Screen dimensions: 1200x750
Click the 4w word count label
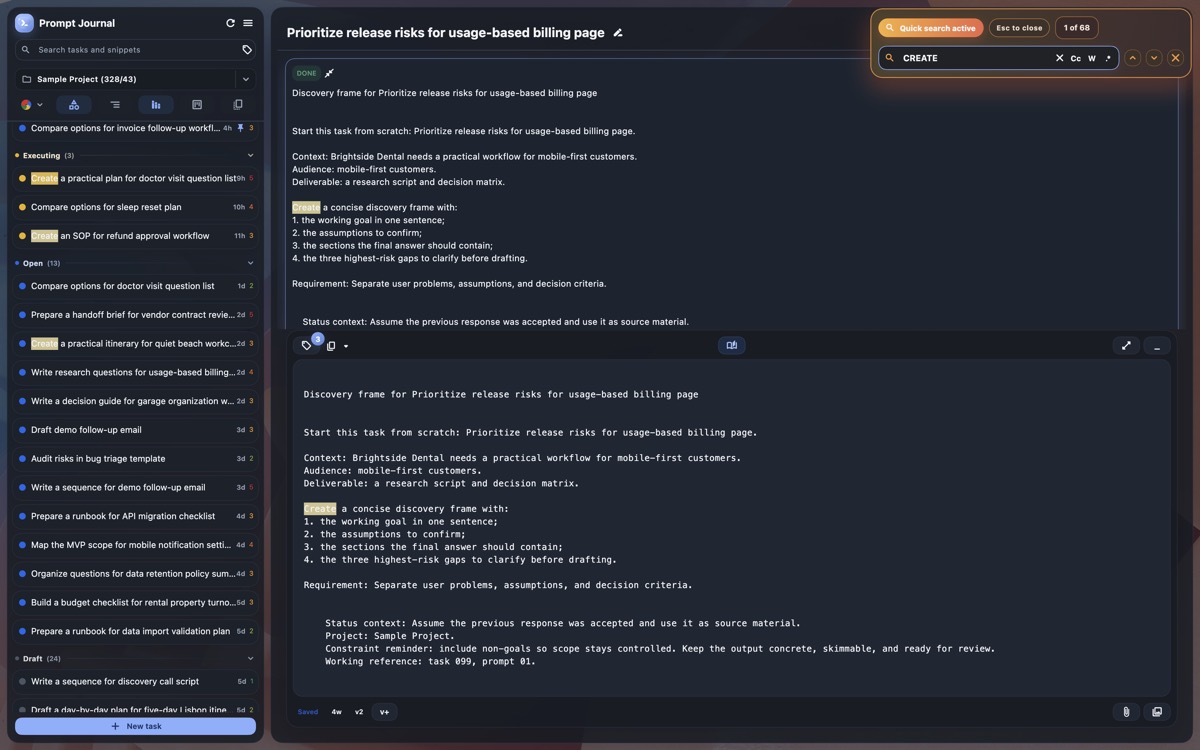(x=337, y=712)
